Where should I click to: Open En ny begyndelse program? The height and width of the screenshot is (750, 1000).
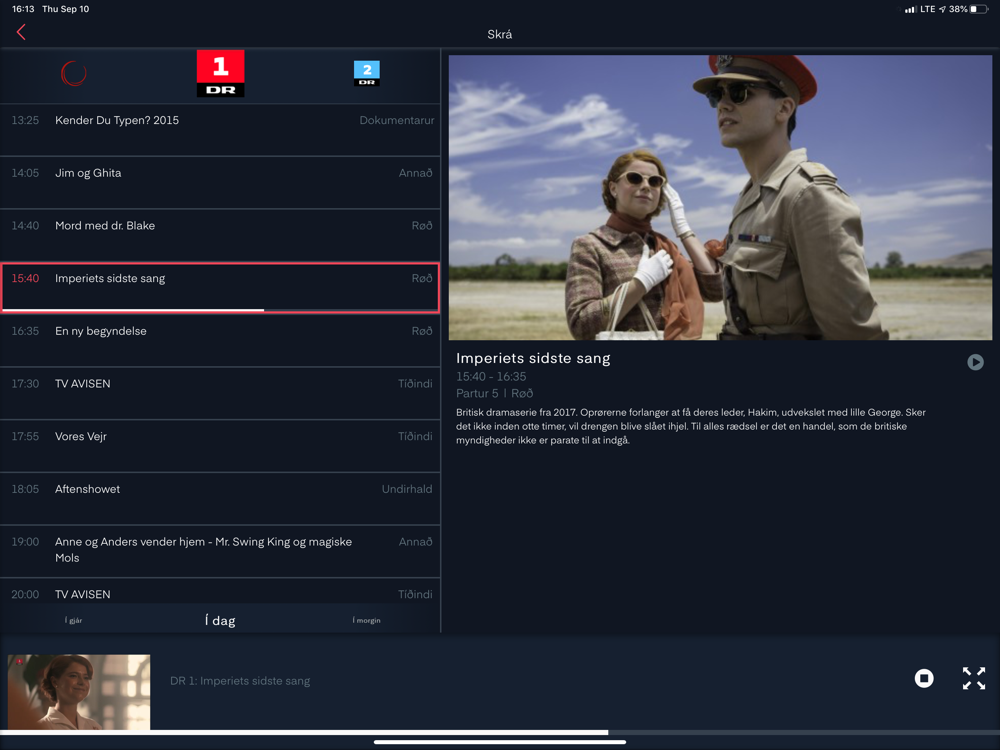pos(220,341)
